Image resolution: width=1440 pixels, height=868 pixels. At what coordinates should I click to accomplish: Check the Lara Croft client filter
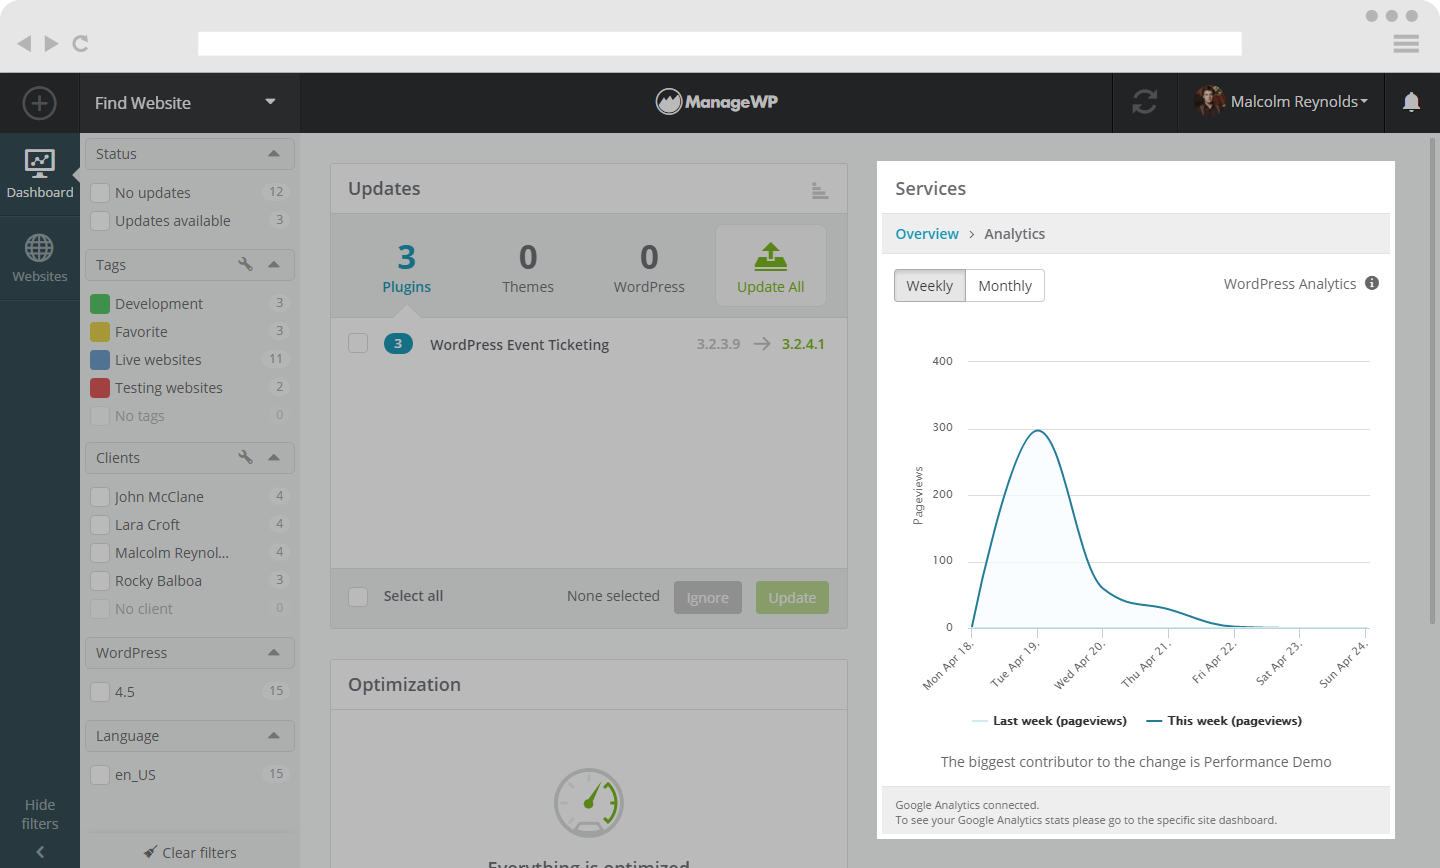point(100,524)
